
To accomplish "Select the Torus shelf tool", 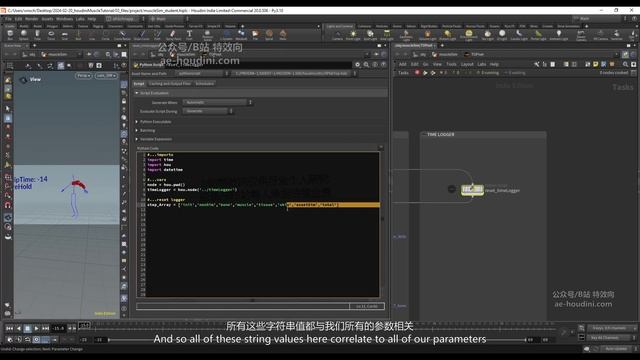I will click(x=51, y=35).
